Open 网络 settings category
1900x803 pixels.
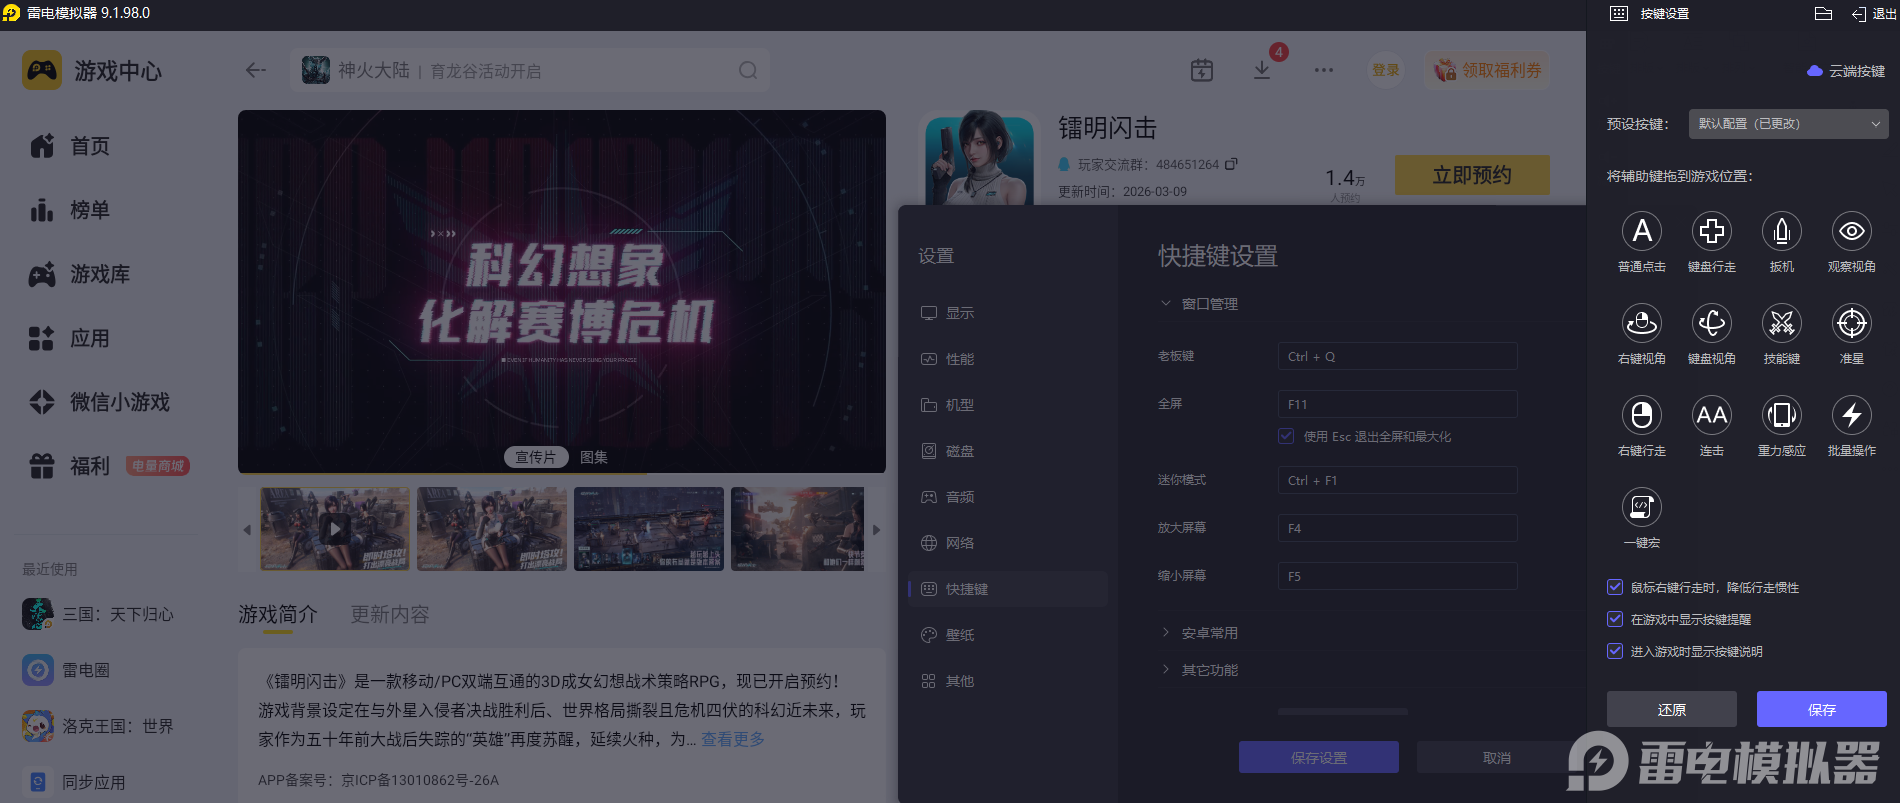[1008, 543]
